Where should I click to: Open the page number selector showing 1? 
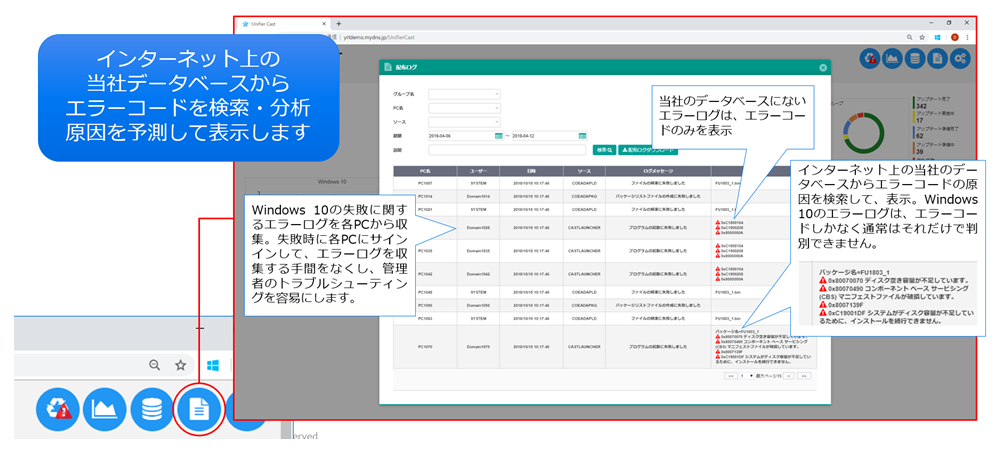[746, 376]
